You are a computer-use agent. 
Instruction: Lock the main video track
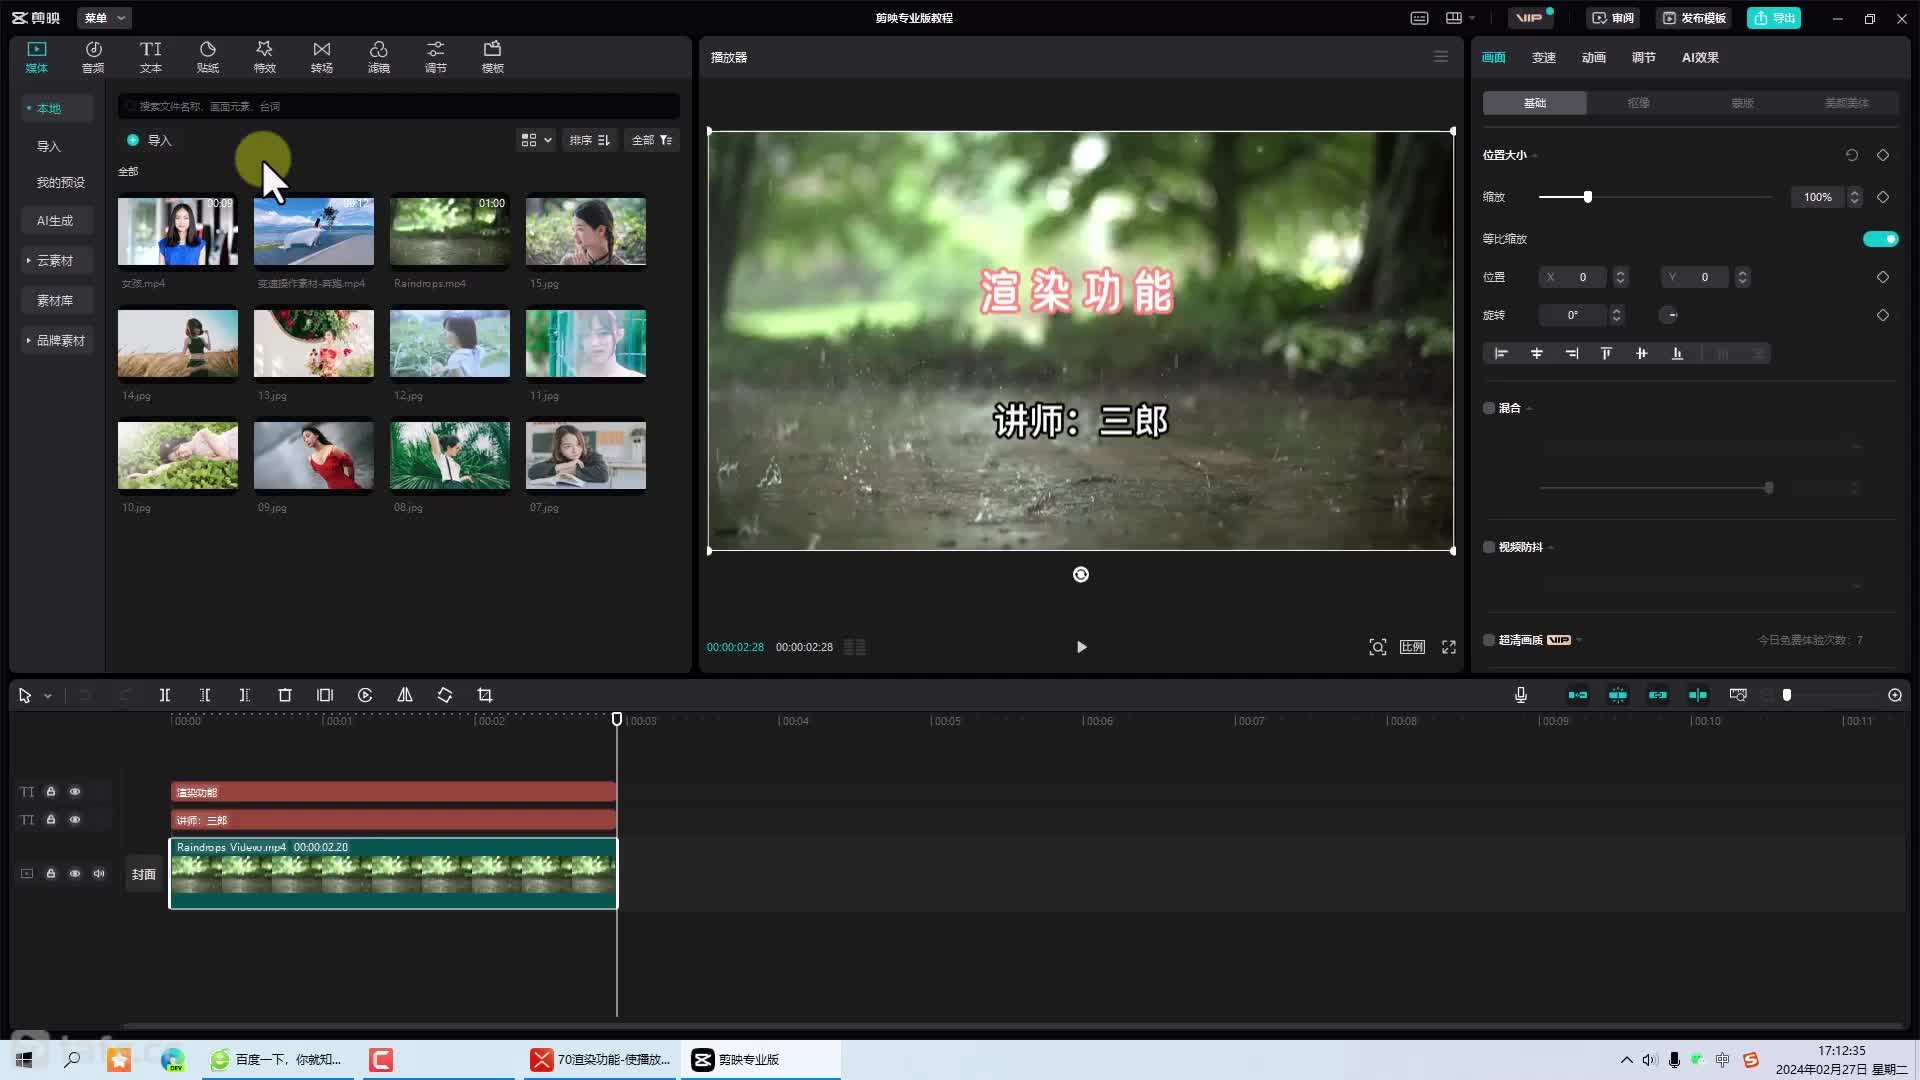point(51,874)
